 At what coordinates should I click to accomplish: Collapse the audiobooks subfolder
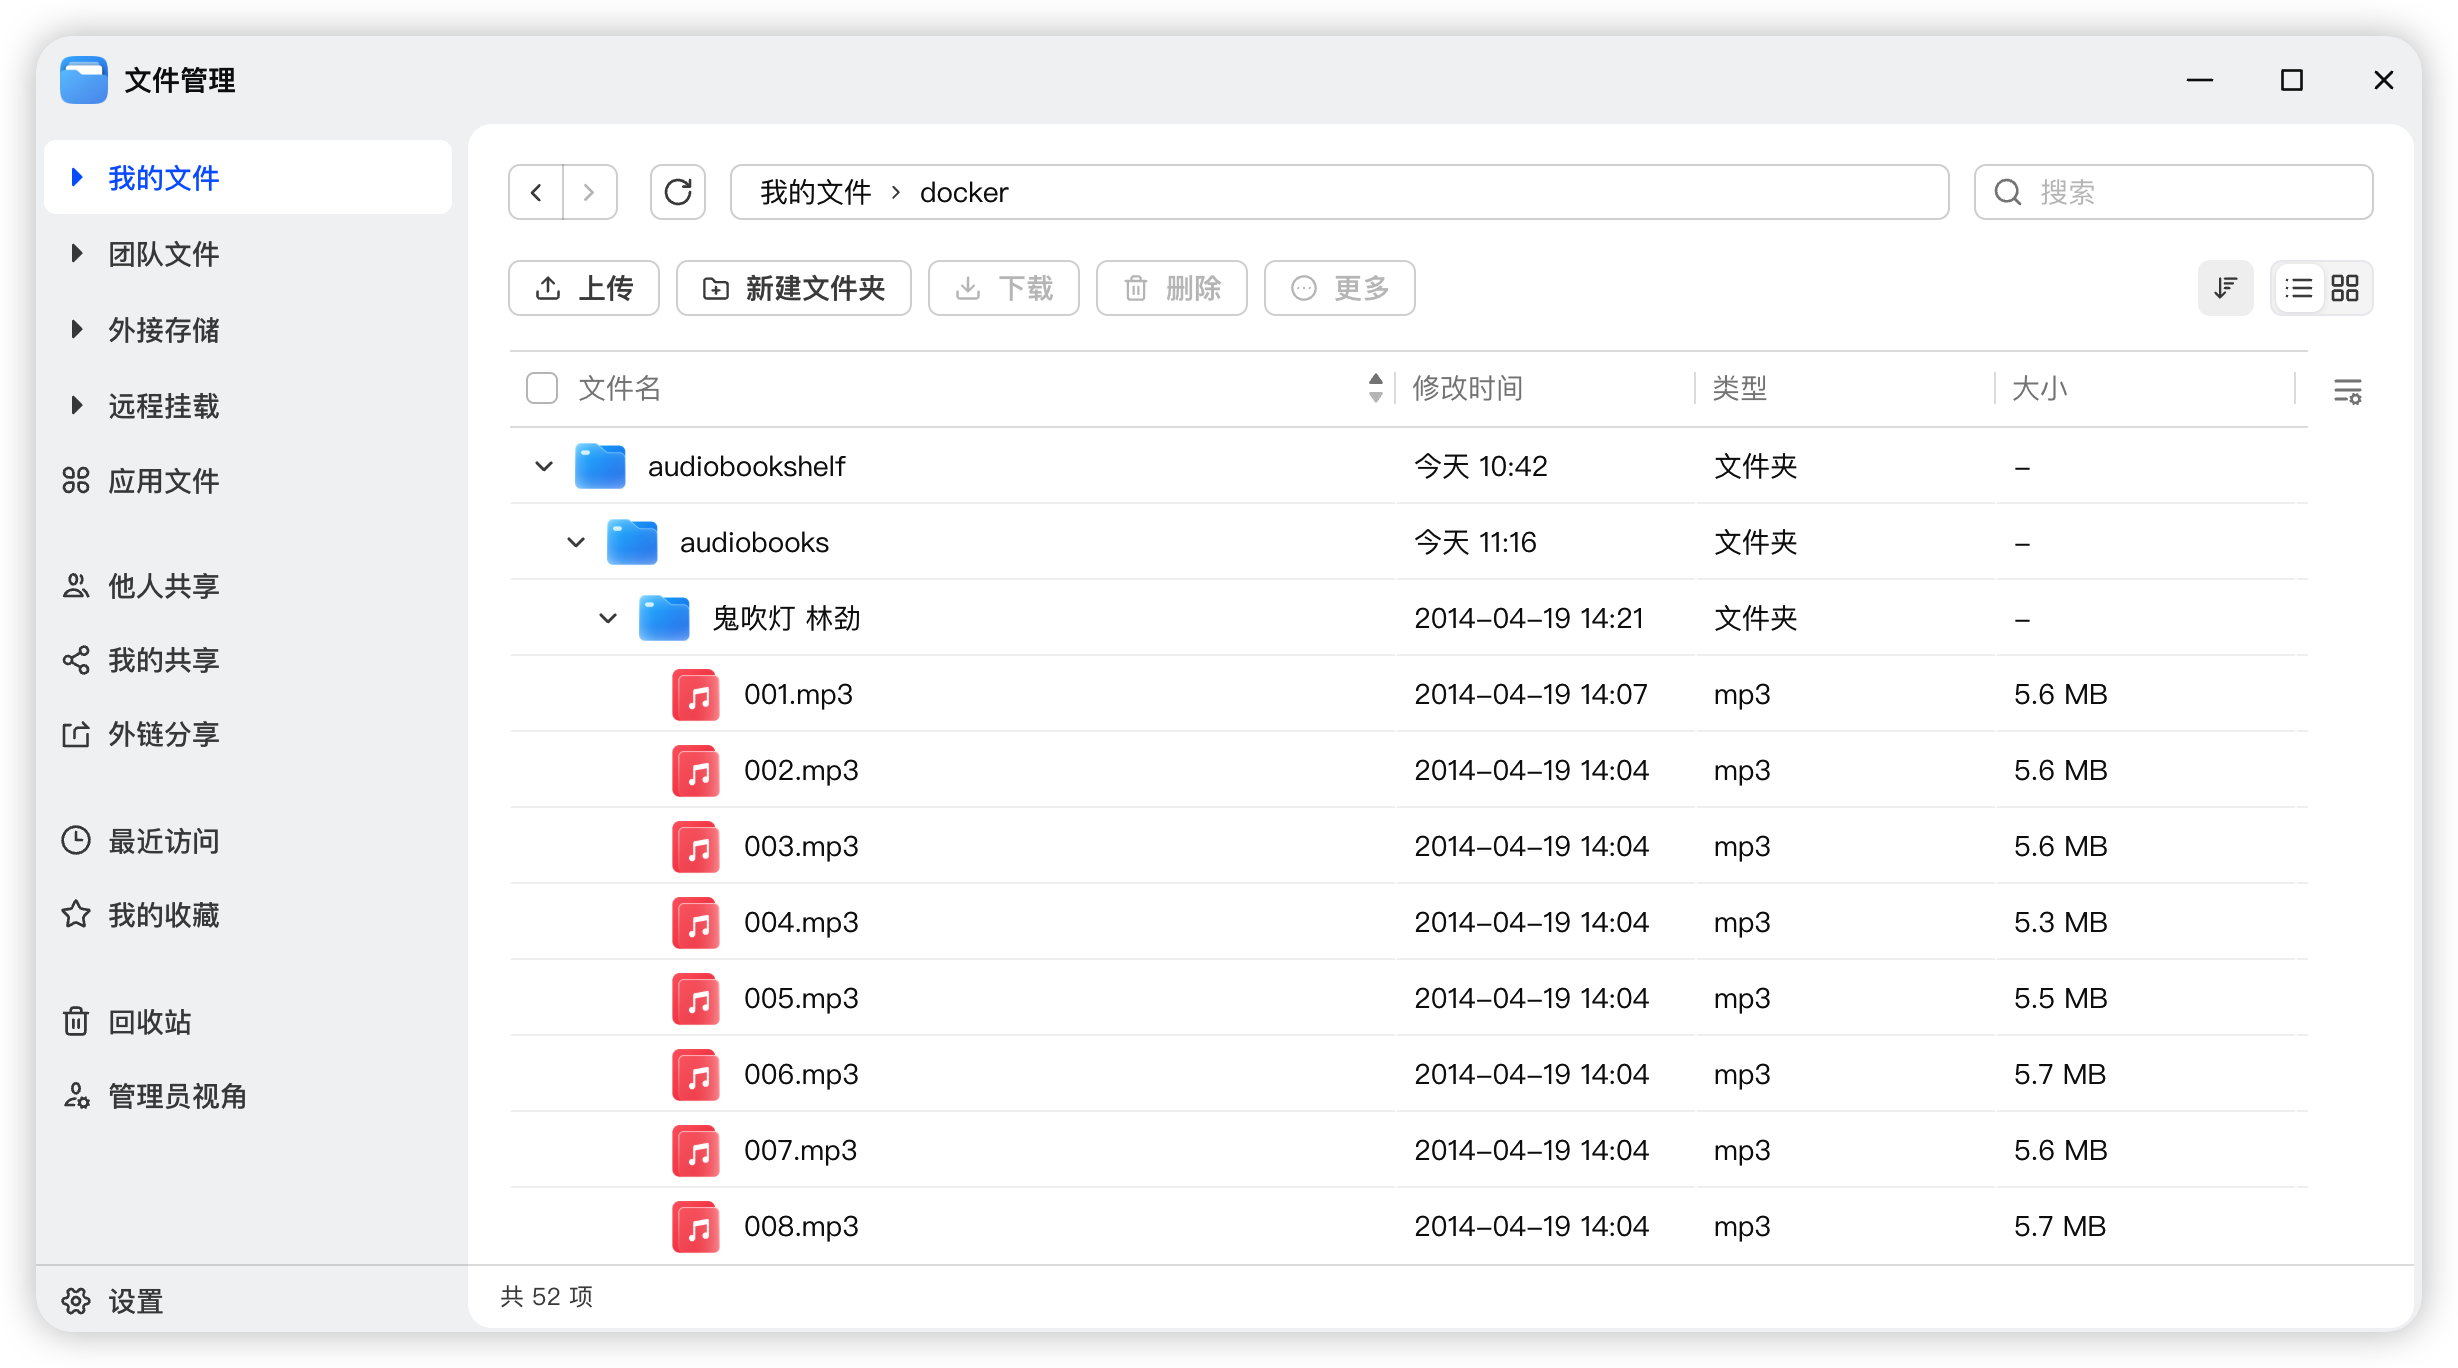click(x=576, y=543)
